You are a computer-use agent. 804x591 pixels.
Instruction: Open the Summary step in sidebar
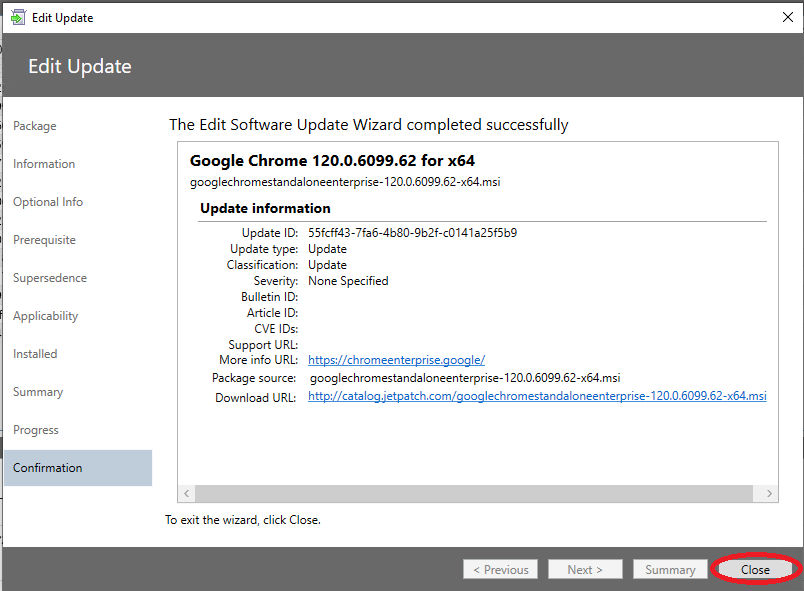tap(38, 392)
